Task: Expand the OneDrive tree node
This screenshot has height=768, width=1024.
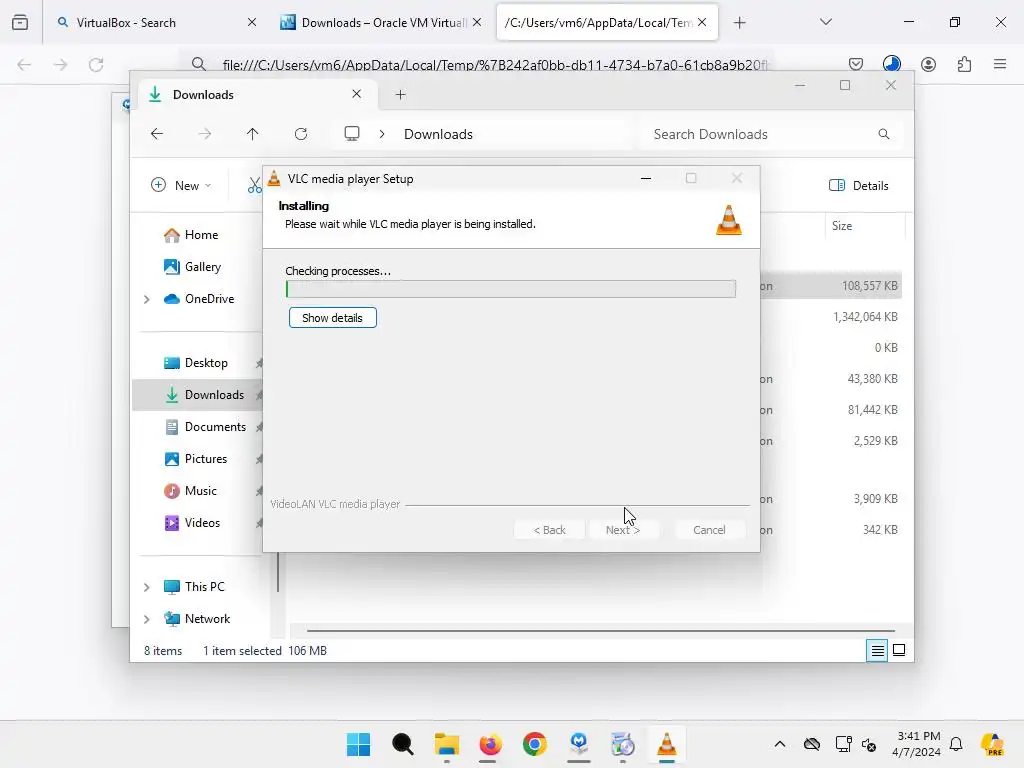Action: pos(147,299)
